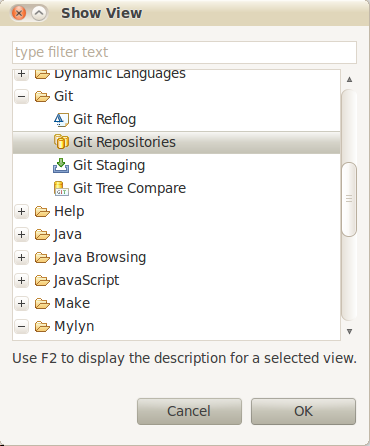Click the JavaScript folder icon
Screen dimensions: 370x446
[x=42, y=281]
